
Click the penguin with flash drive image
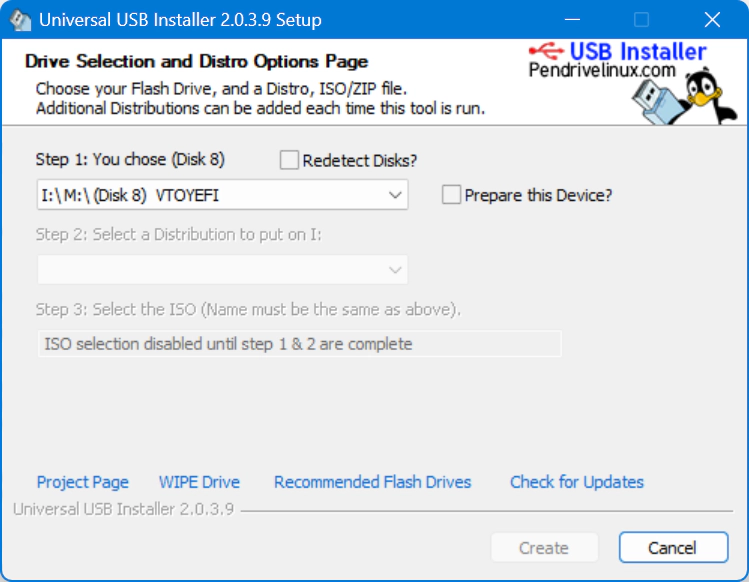684,98
